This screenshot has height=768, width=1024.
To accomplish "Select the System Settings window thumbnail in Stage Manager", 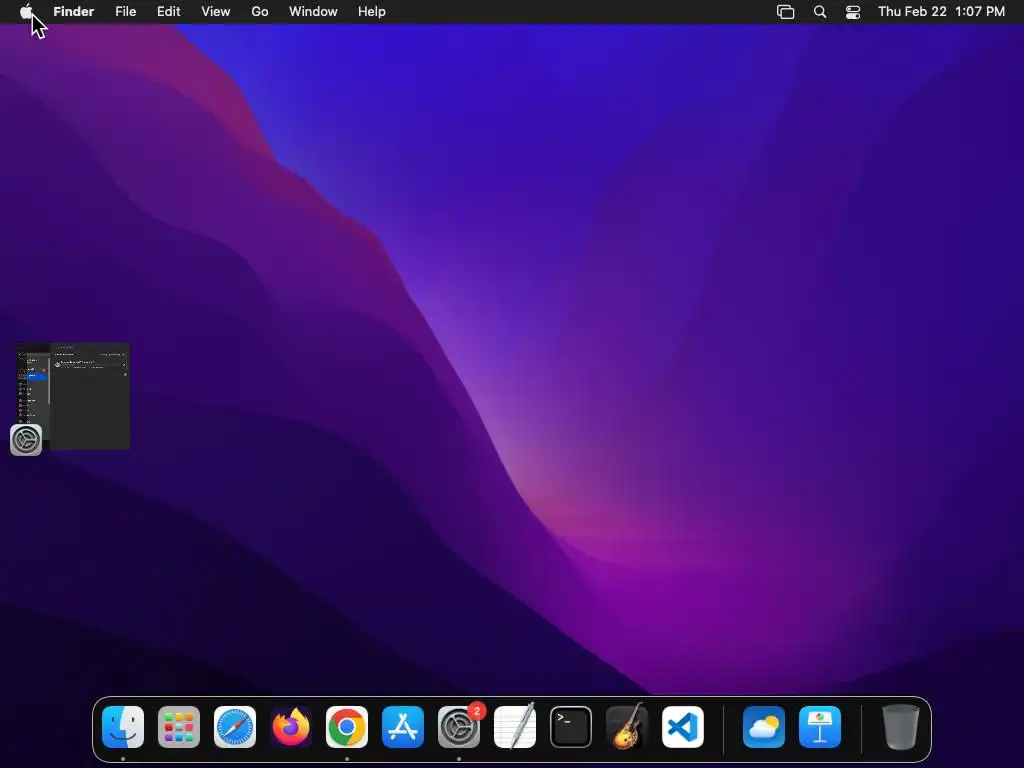I will (72, 396).
